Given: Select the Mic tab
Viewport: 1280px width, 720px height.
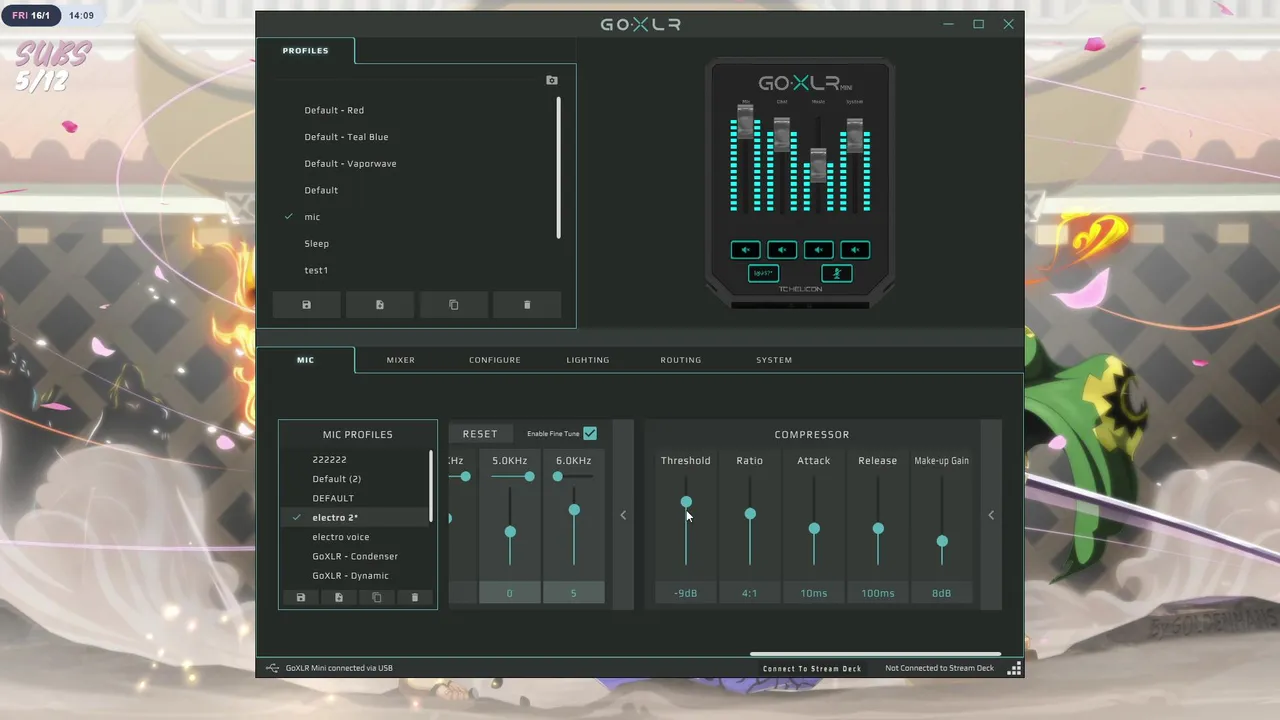Looking at the screenshot, I should pyautogui.click(x=306, y=360).
